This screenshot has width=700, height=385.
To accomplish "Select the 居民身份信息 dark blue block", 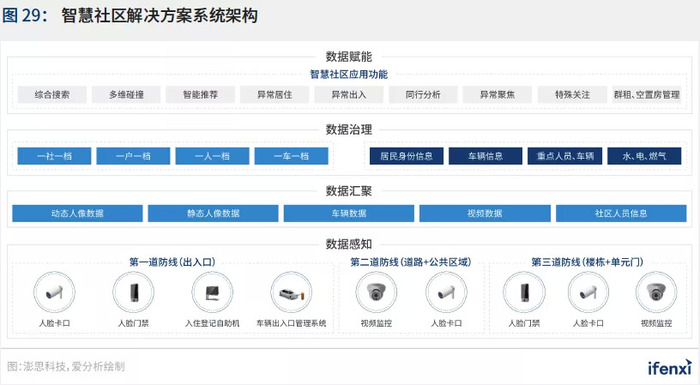I will pos(407,156).
